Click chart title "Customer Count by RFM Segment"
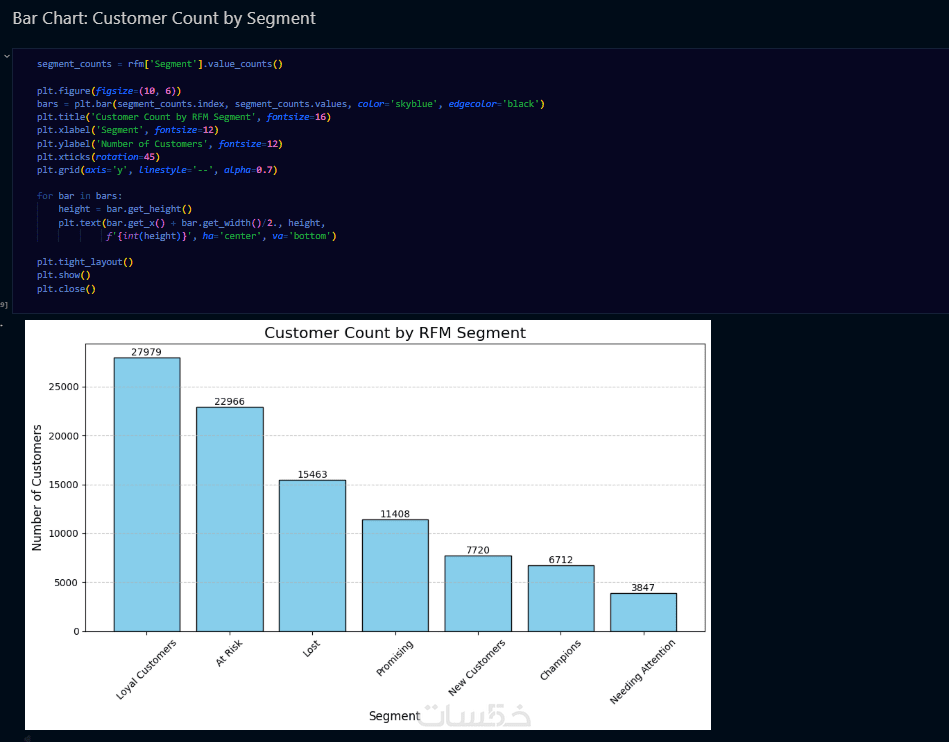 pyautogui.click(x=395, y=333)
